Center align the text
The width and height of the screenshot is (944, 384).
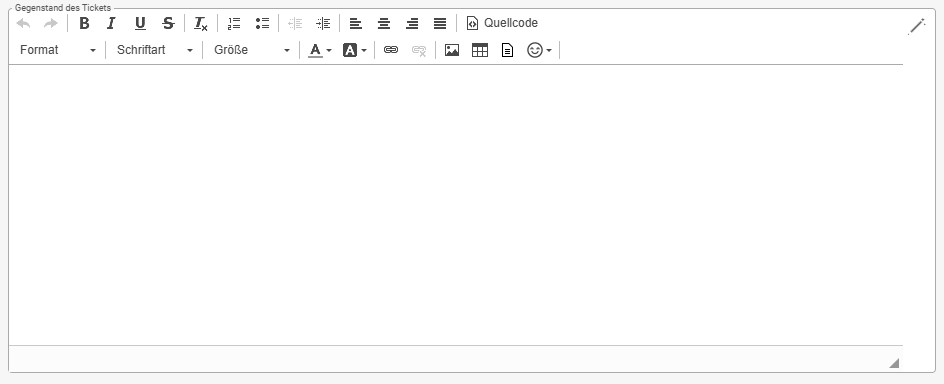(384, 23)
